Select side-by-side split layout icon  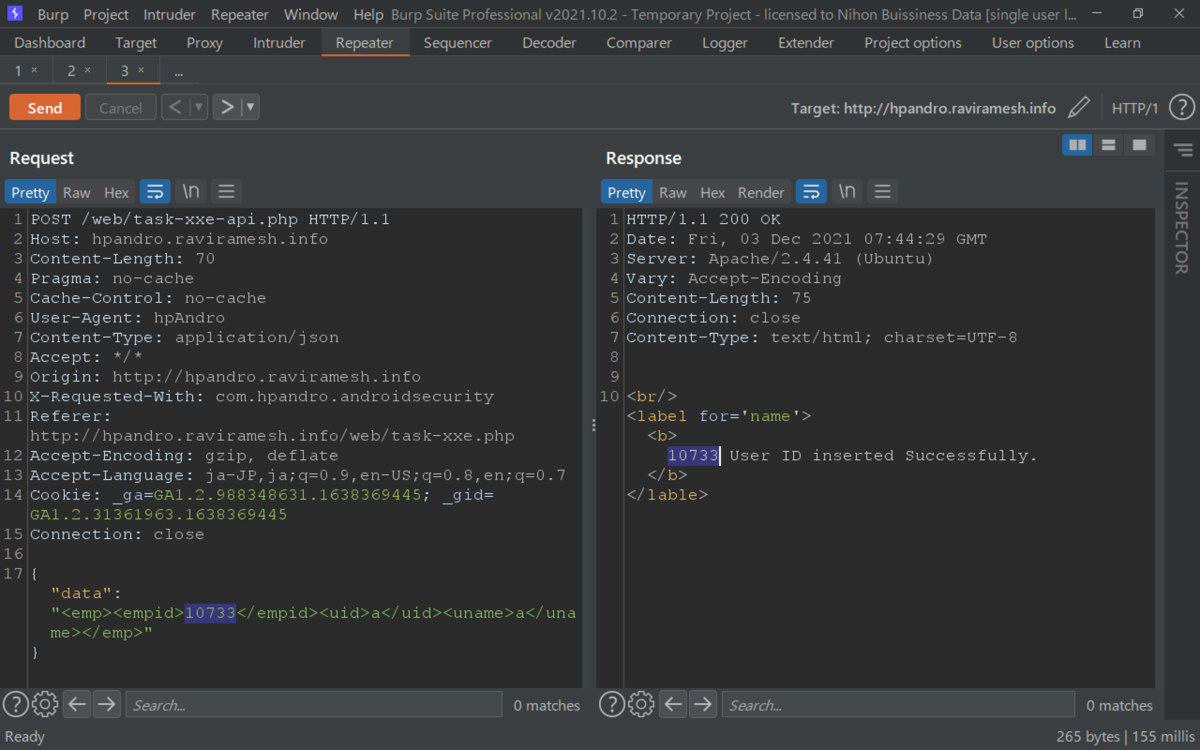tap(1077, 145)
